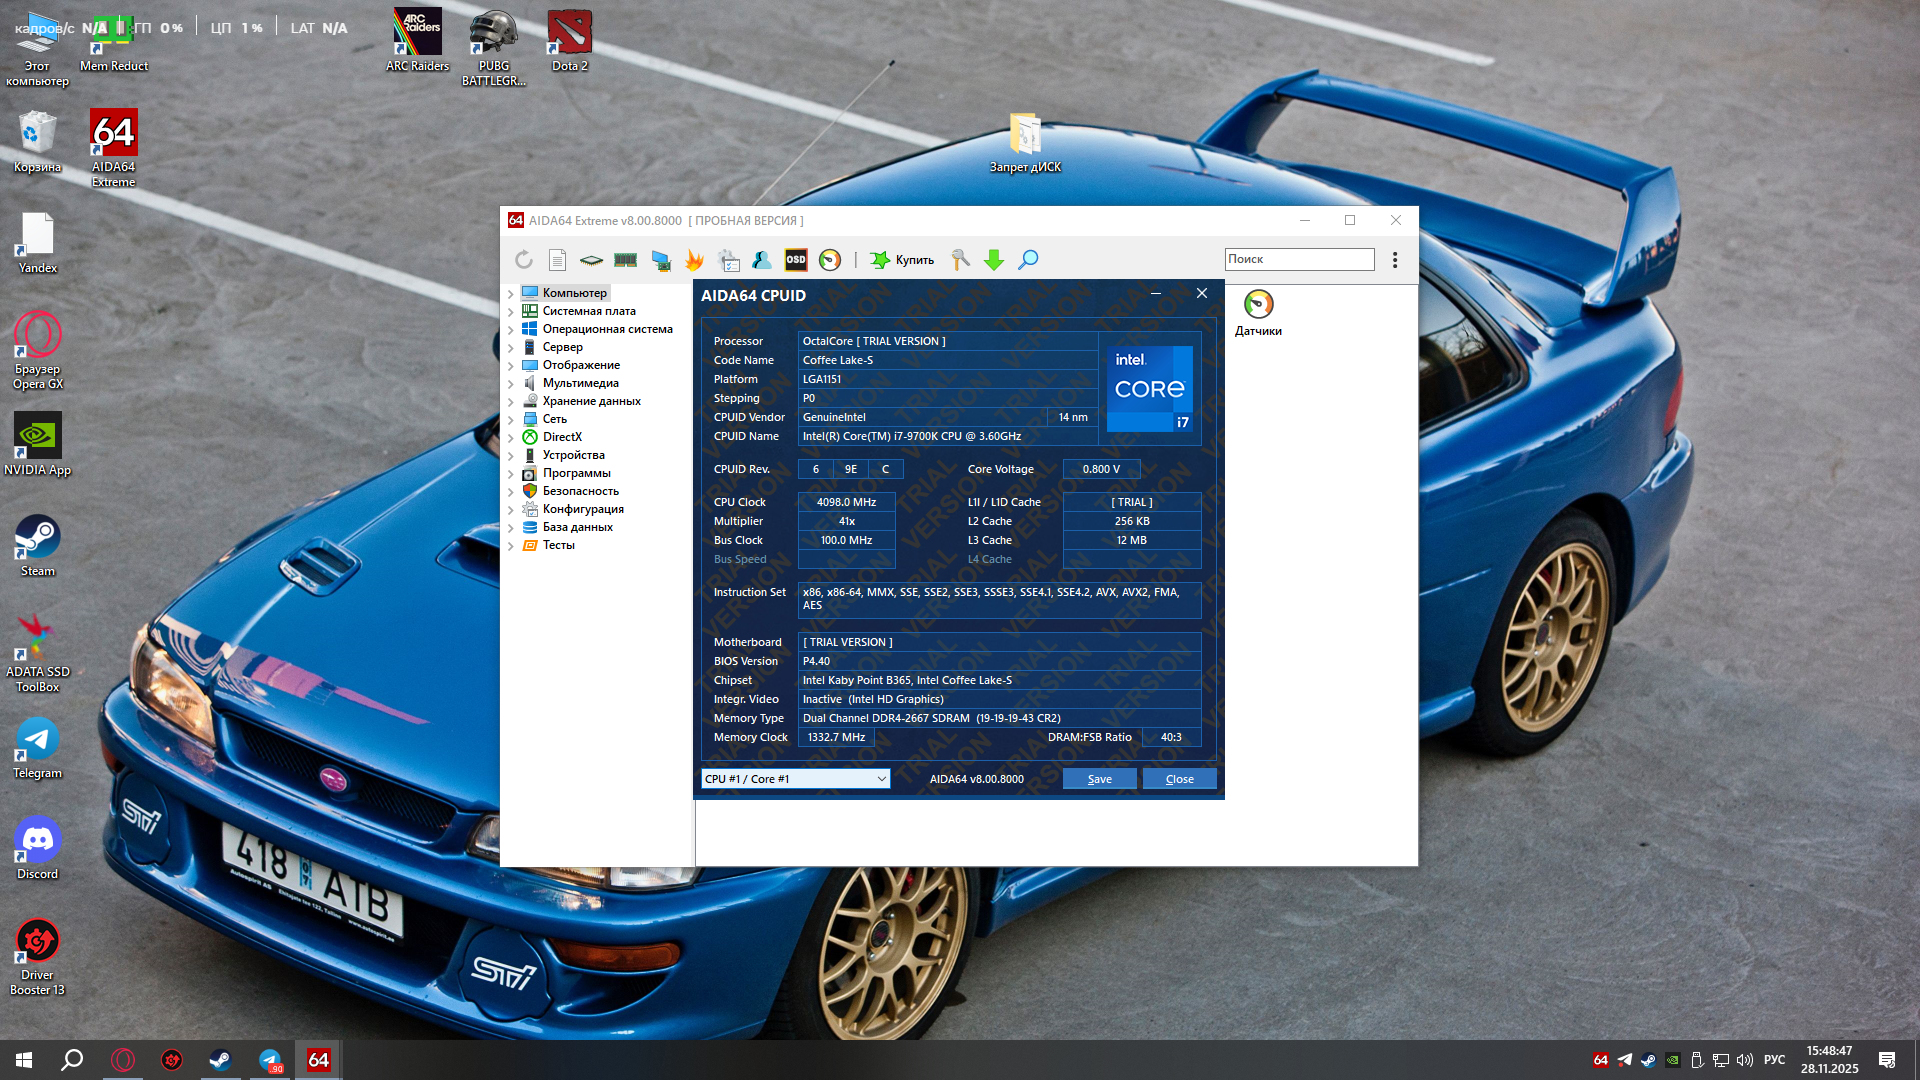Expand the Тесты tree node

[511, 546]
